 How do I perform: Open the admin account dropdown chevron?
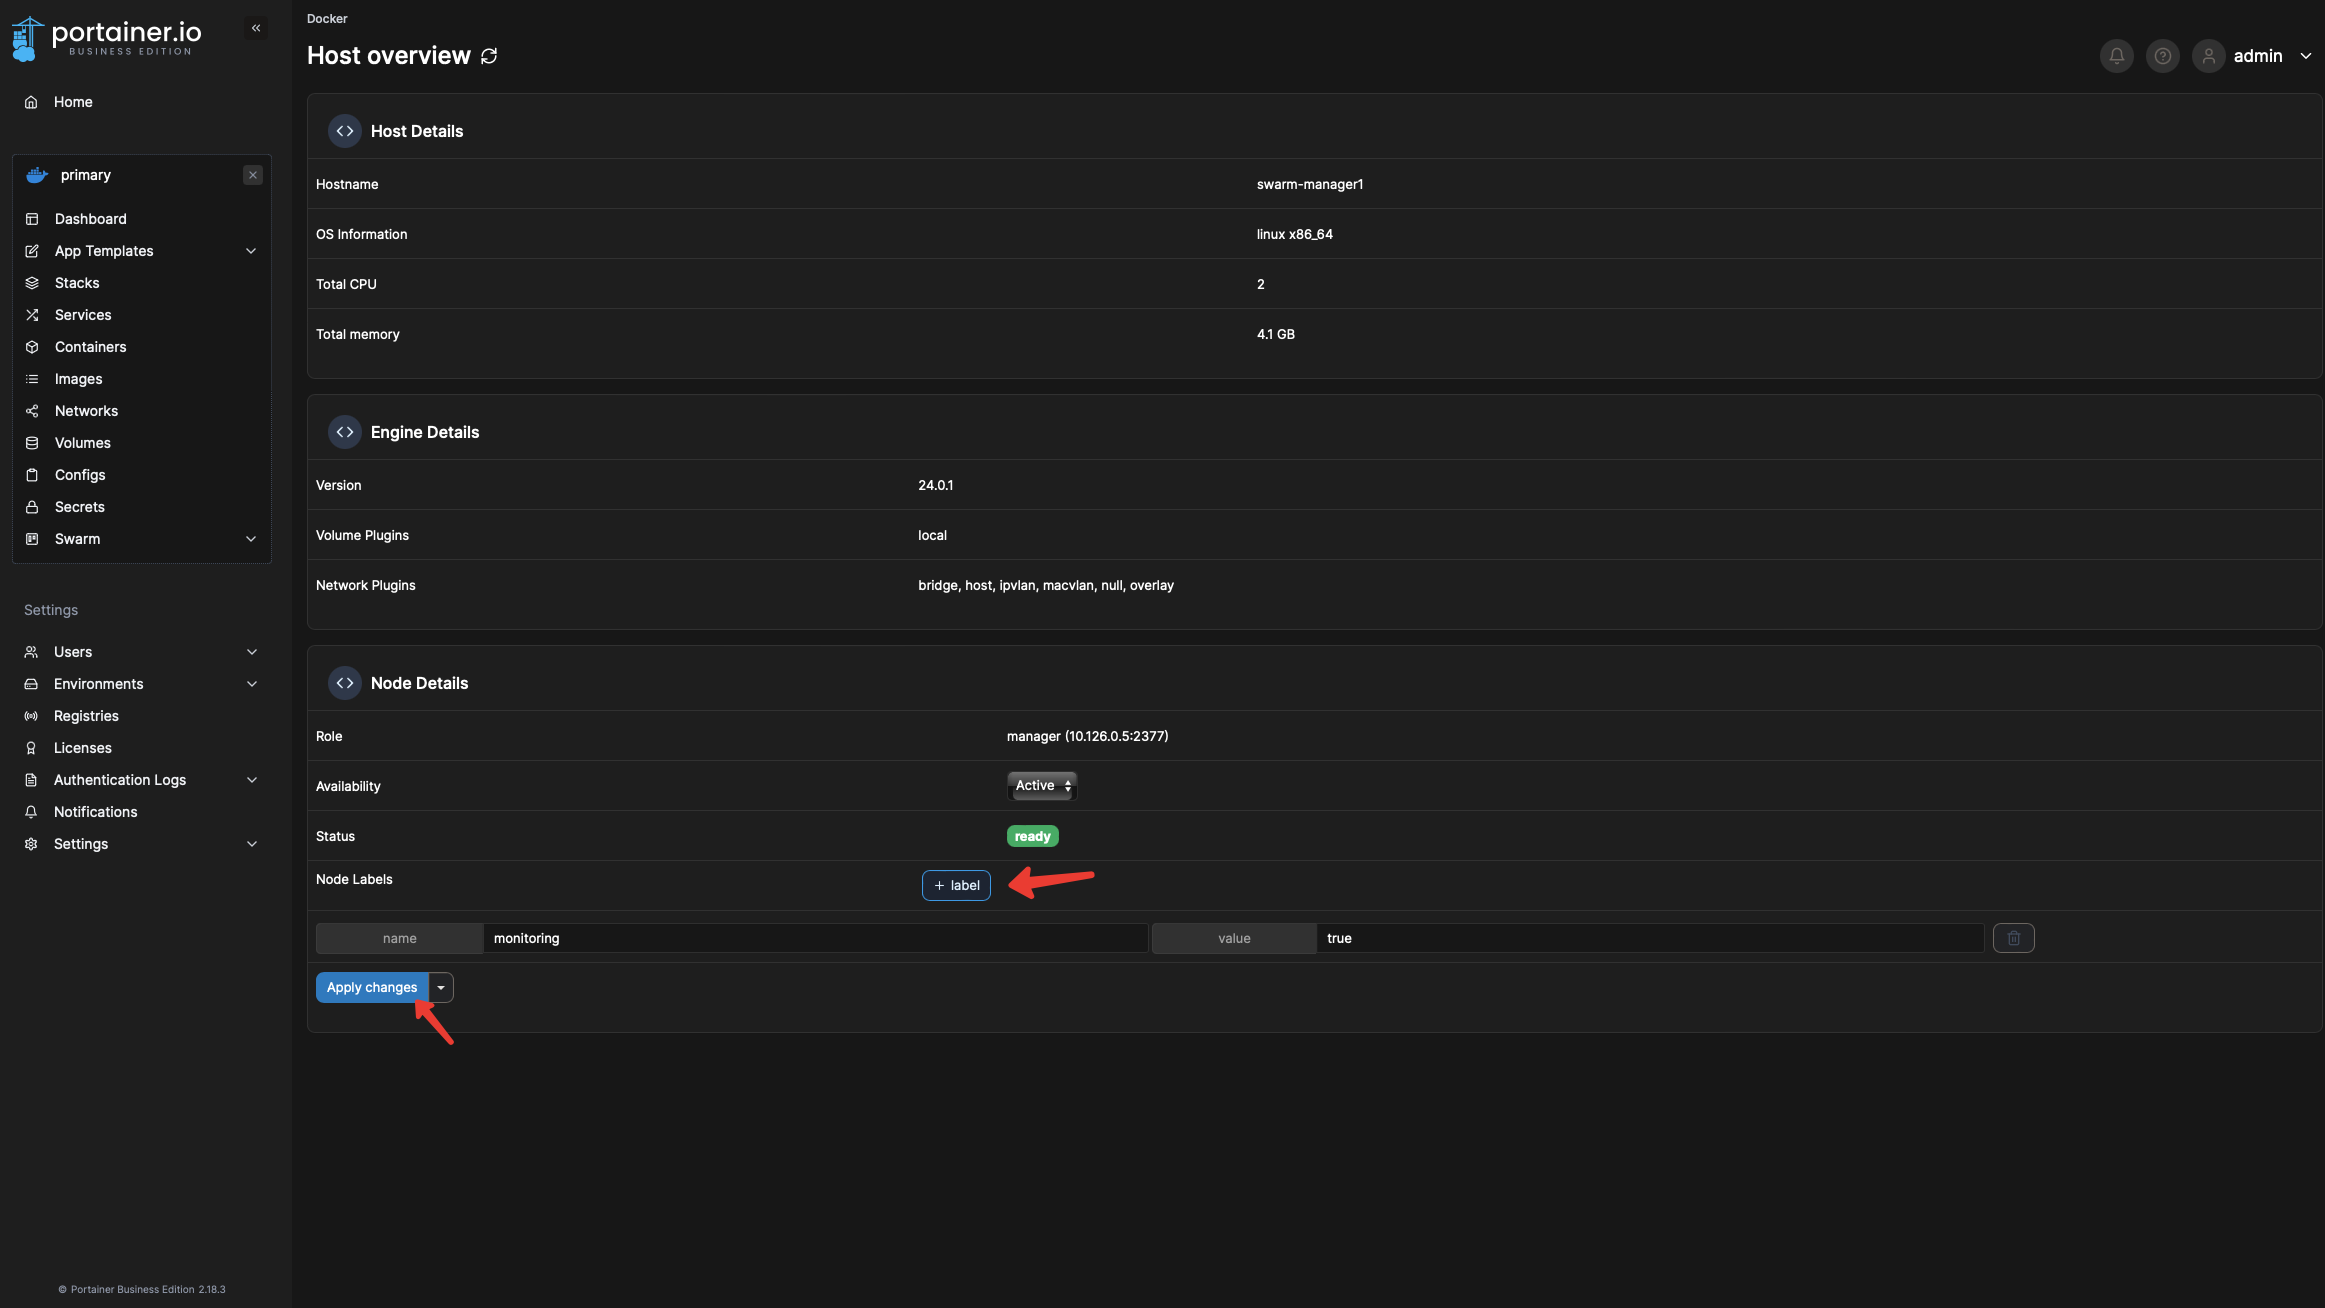(2306, 56)
